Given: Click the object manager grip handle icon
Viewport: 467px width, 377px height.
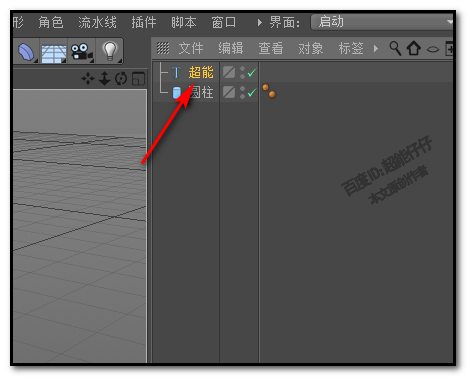Looking at the screenshot, I should click(163, 48).
